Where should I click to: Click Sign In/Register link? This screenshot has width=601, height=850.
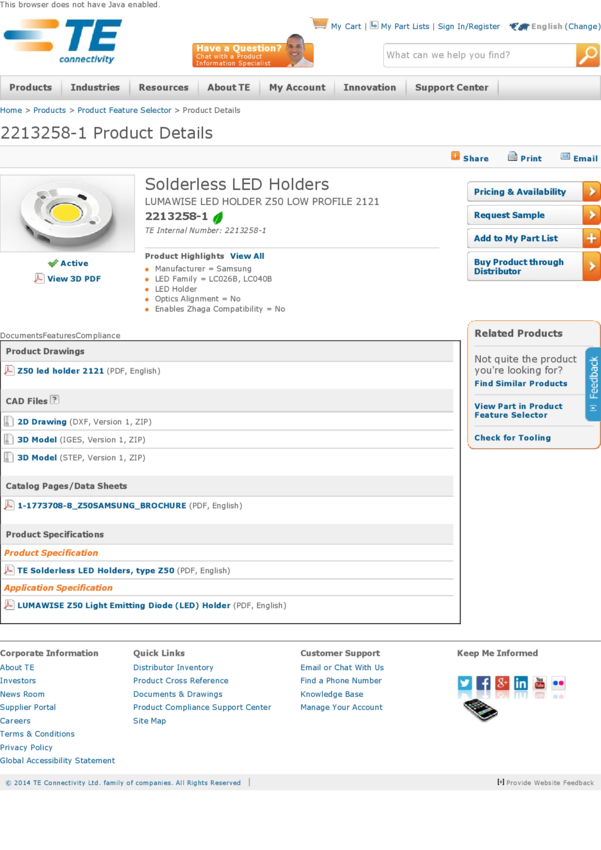[469, 26]
